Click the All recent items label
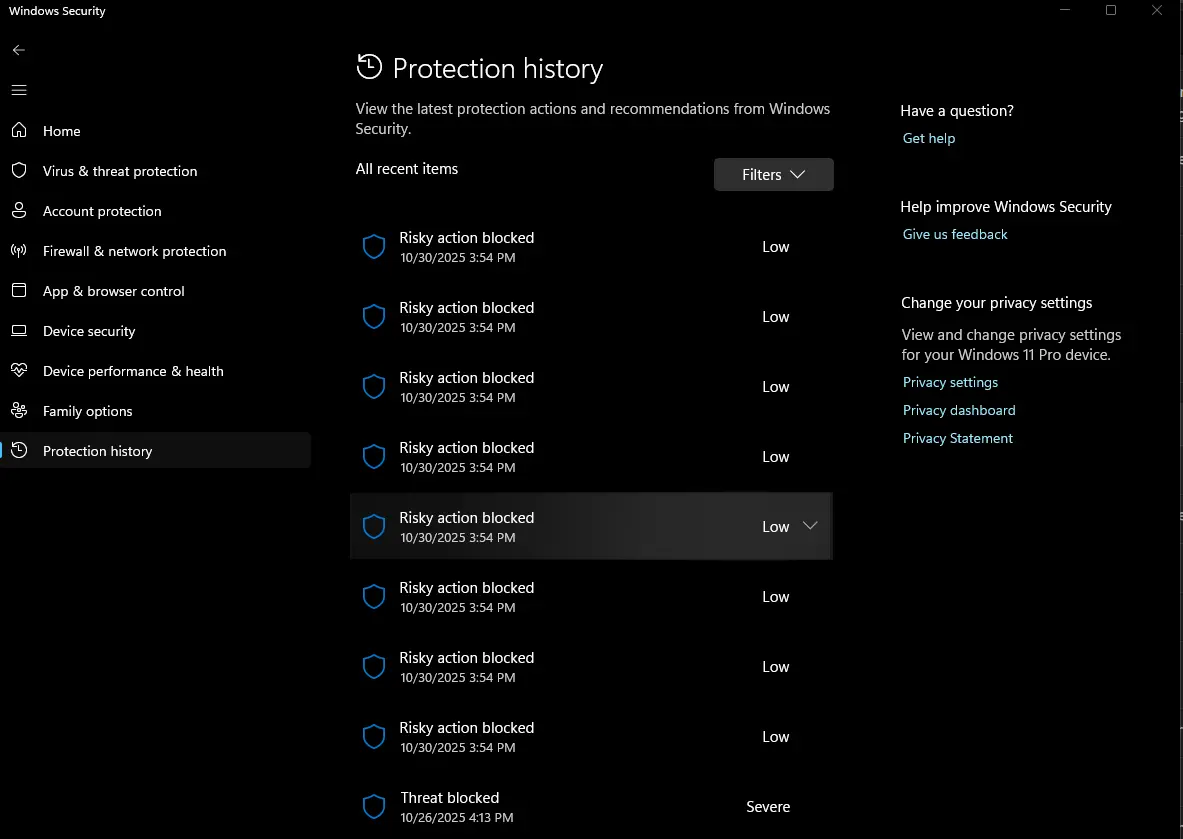 point(407,169)
